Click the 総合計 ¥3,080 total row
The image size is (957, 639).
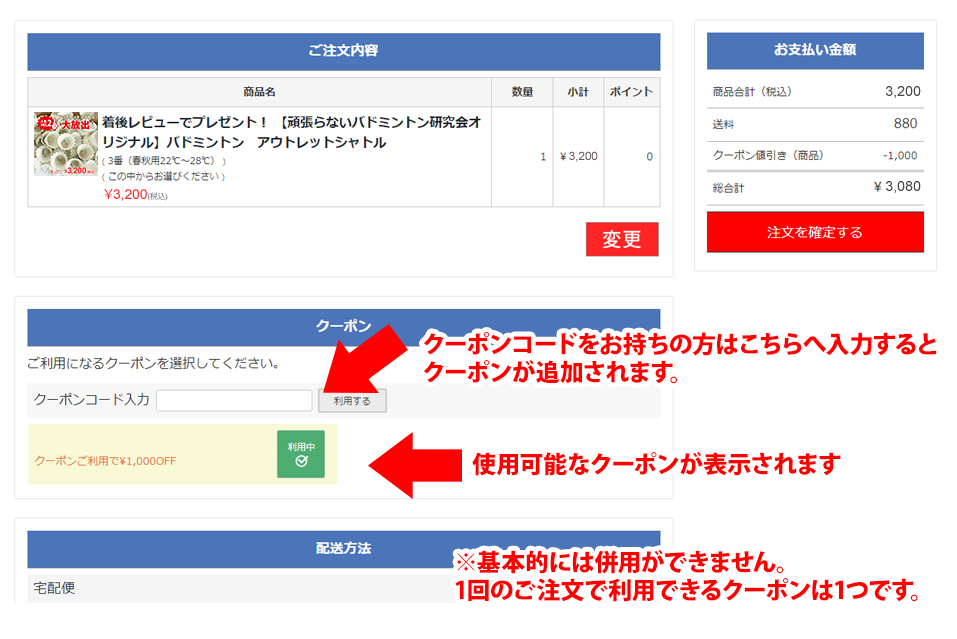pyautogui.click(x=814, y=187)
